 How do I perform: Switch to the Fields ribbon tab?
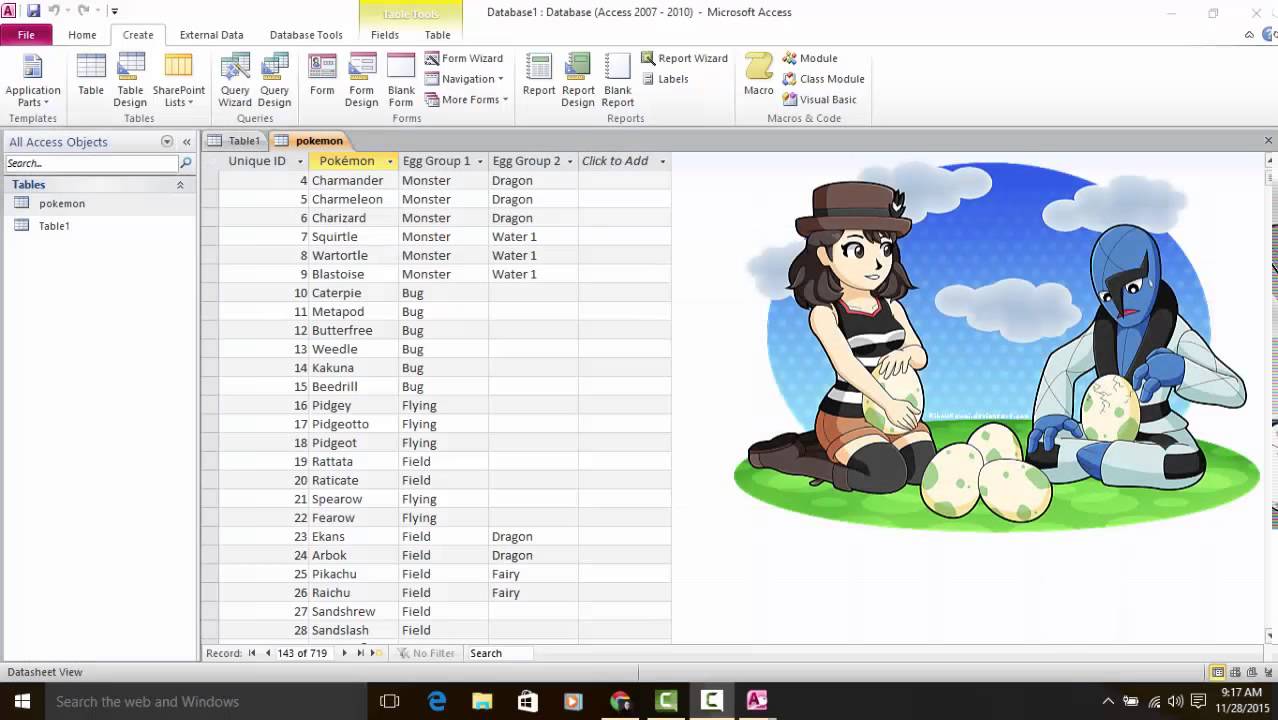click(385, 35)
